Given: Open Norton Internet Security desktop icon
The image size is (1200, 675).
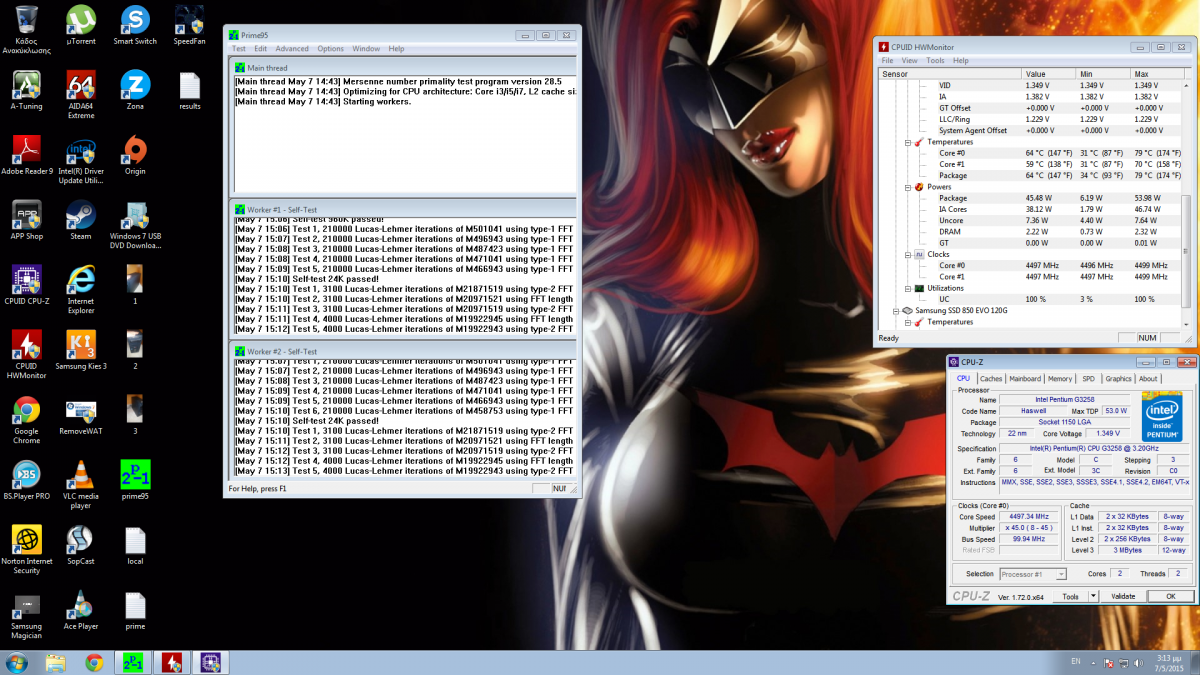Looking at the screenshot, I should point(26,550).
